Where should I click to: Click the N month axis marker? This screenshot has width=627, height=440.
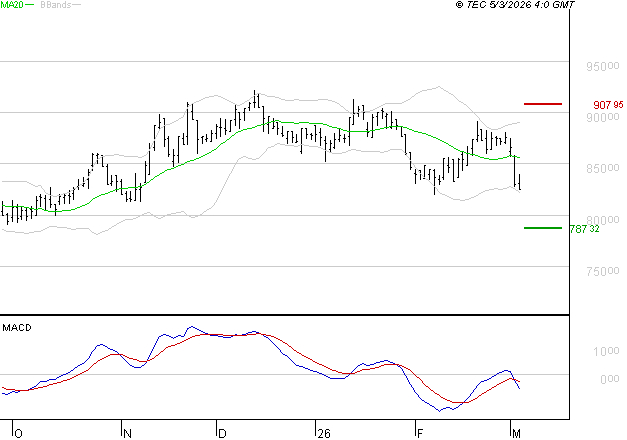click(127, 434)
